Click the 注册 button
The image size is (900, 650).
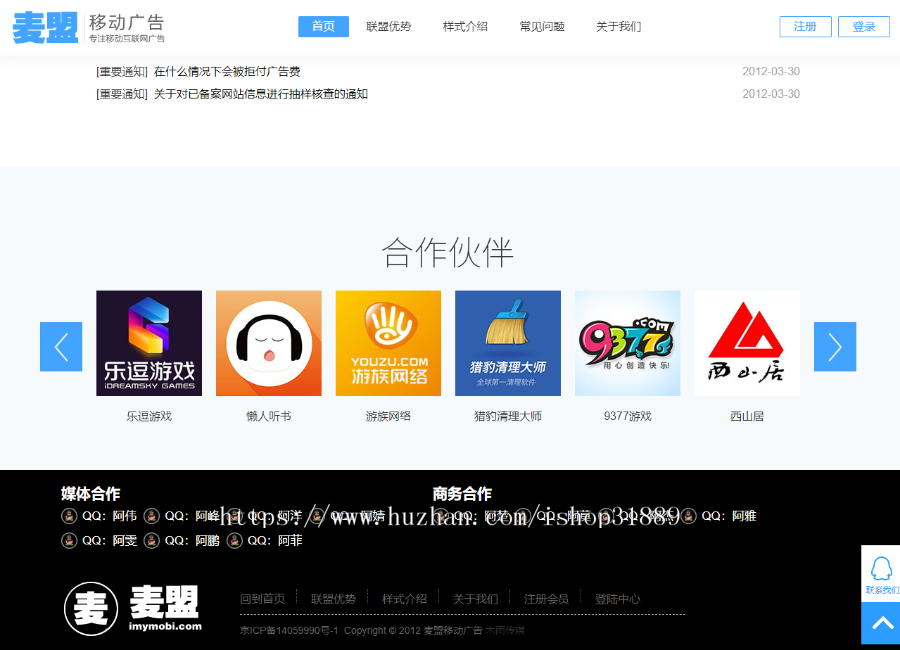[x=805, y=26]
